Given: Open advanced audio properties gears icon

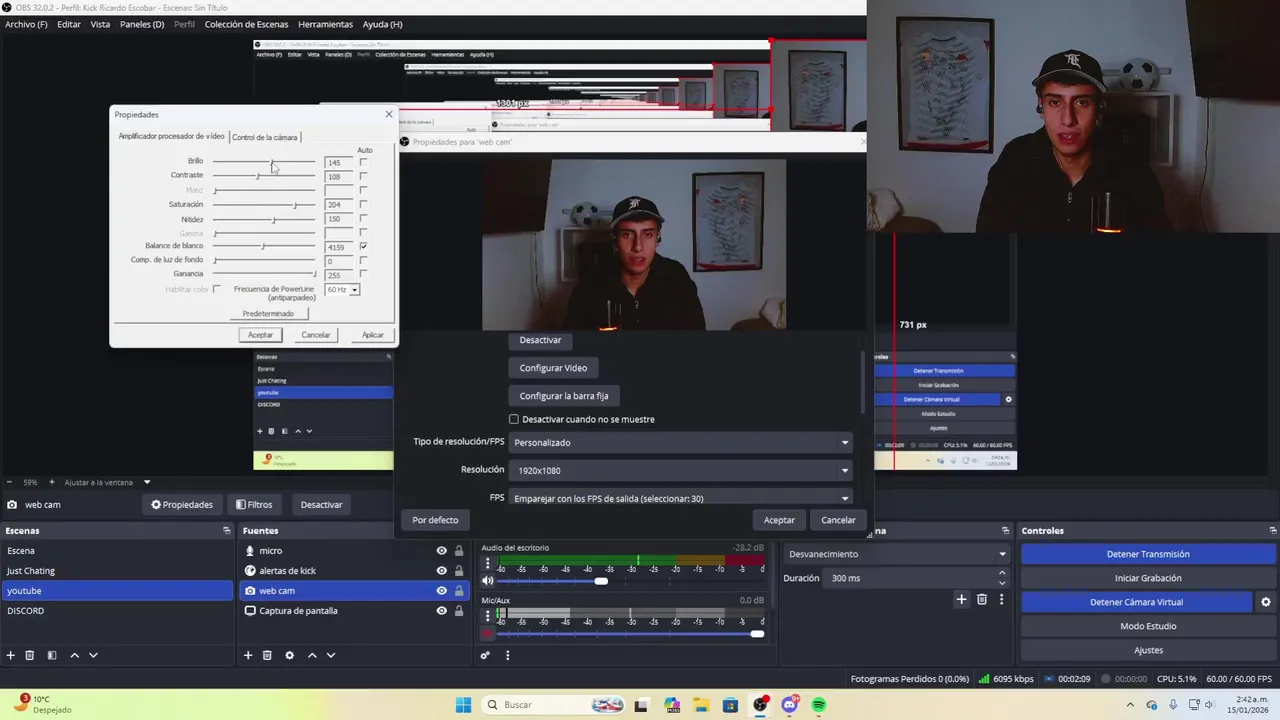Looking at the screenshot, I should pos(485,655).
